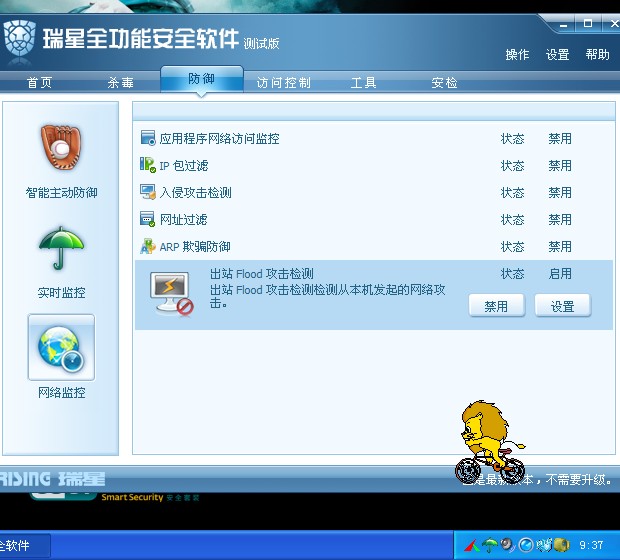Viewport: 620px width, 560px height.
Task: Click the 实时监控 label
Action: 61,293
